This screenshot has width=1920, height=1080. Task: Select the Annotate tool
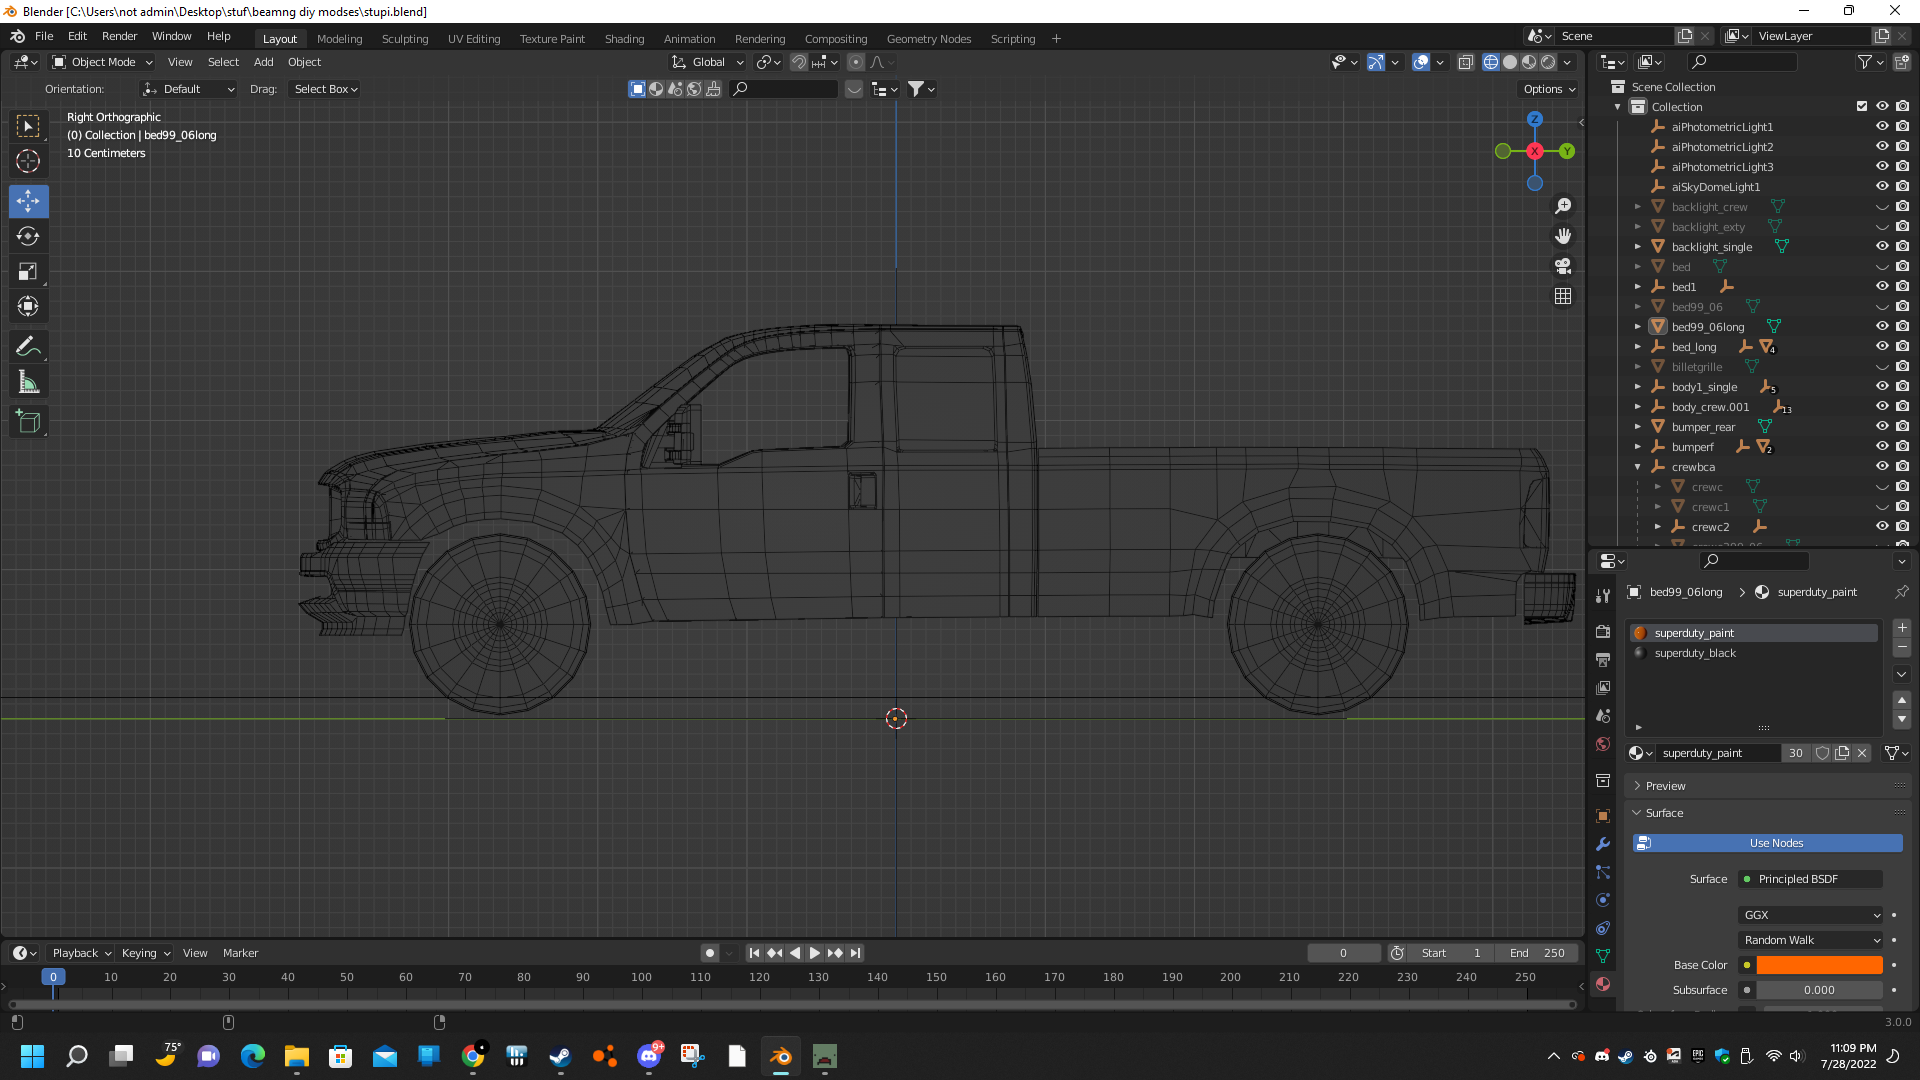pos(28,347)
